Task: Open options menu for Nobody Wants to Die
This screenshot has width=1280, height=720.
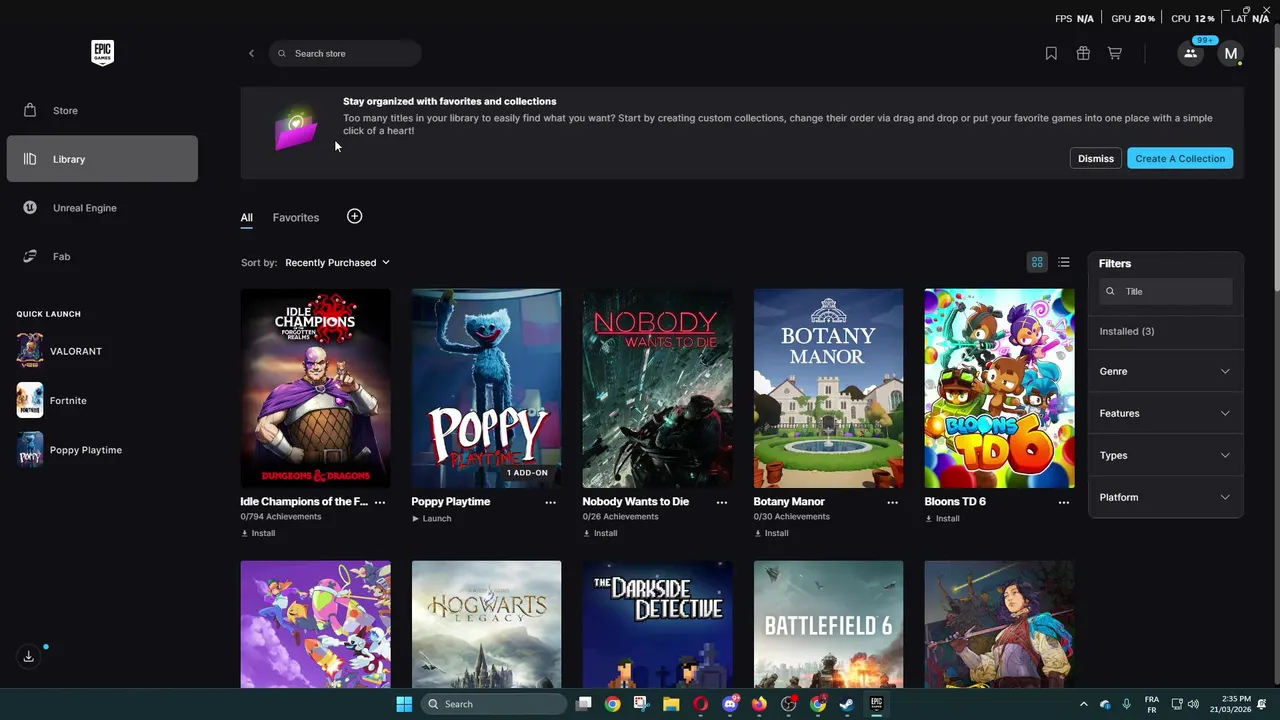Action: (x=722, y=502)
